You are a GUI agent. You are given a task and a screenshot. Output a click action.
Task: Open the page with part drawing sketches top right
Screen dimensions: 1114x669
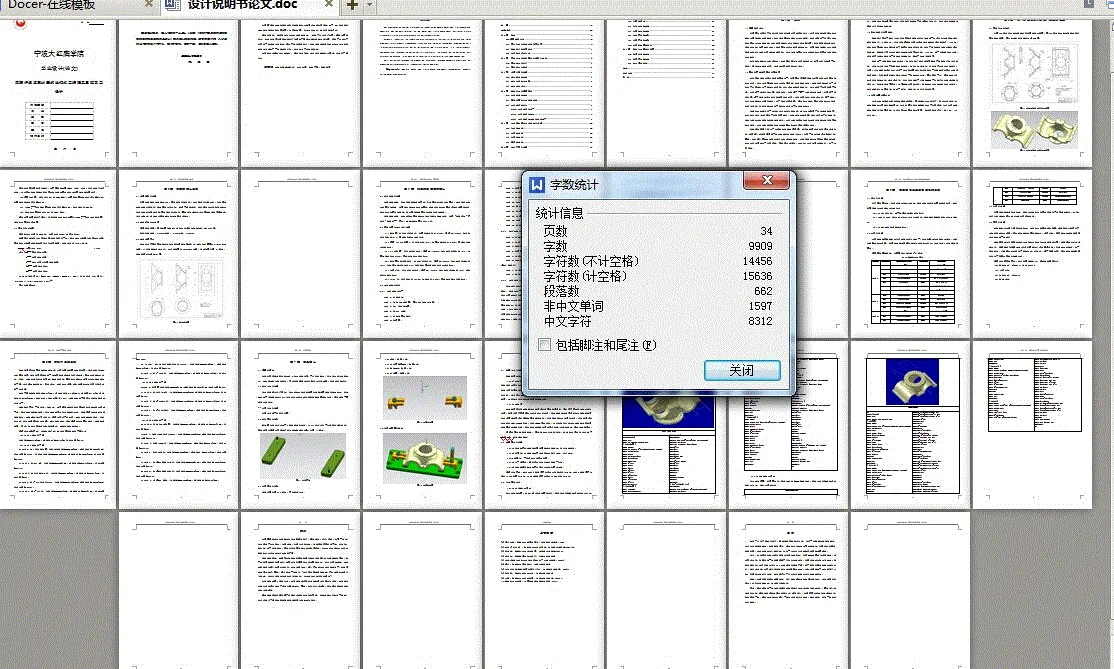(x=1033, y=90)
